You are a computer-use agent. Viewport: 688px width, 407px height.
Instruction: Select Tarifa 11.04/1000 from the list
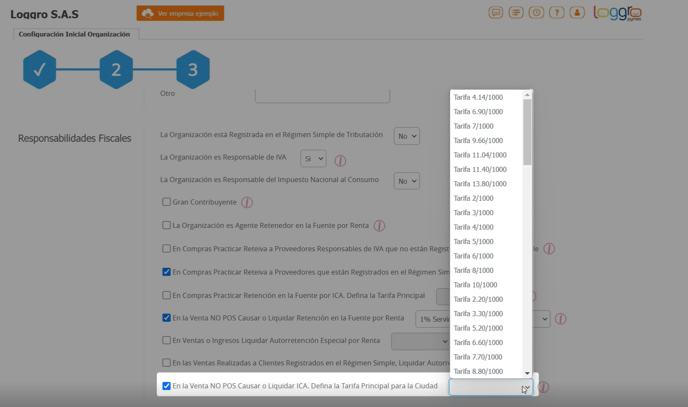480,155
